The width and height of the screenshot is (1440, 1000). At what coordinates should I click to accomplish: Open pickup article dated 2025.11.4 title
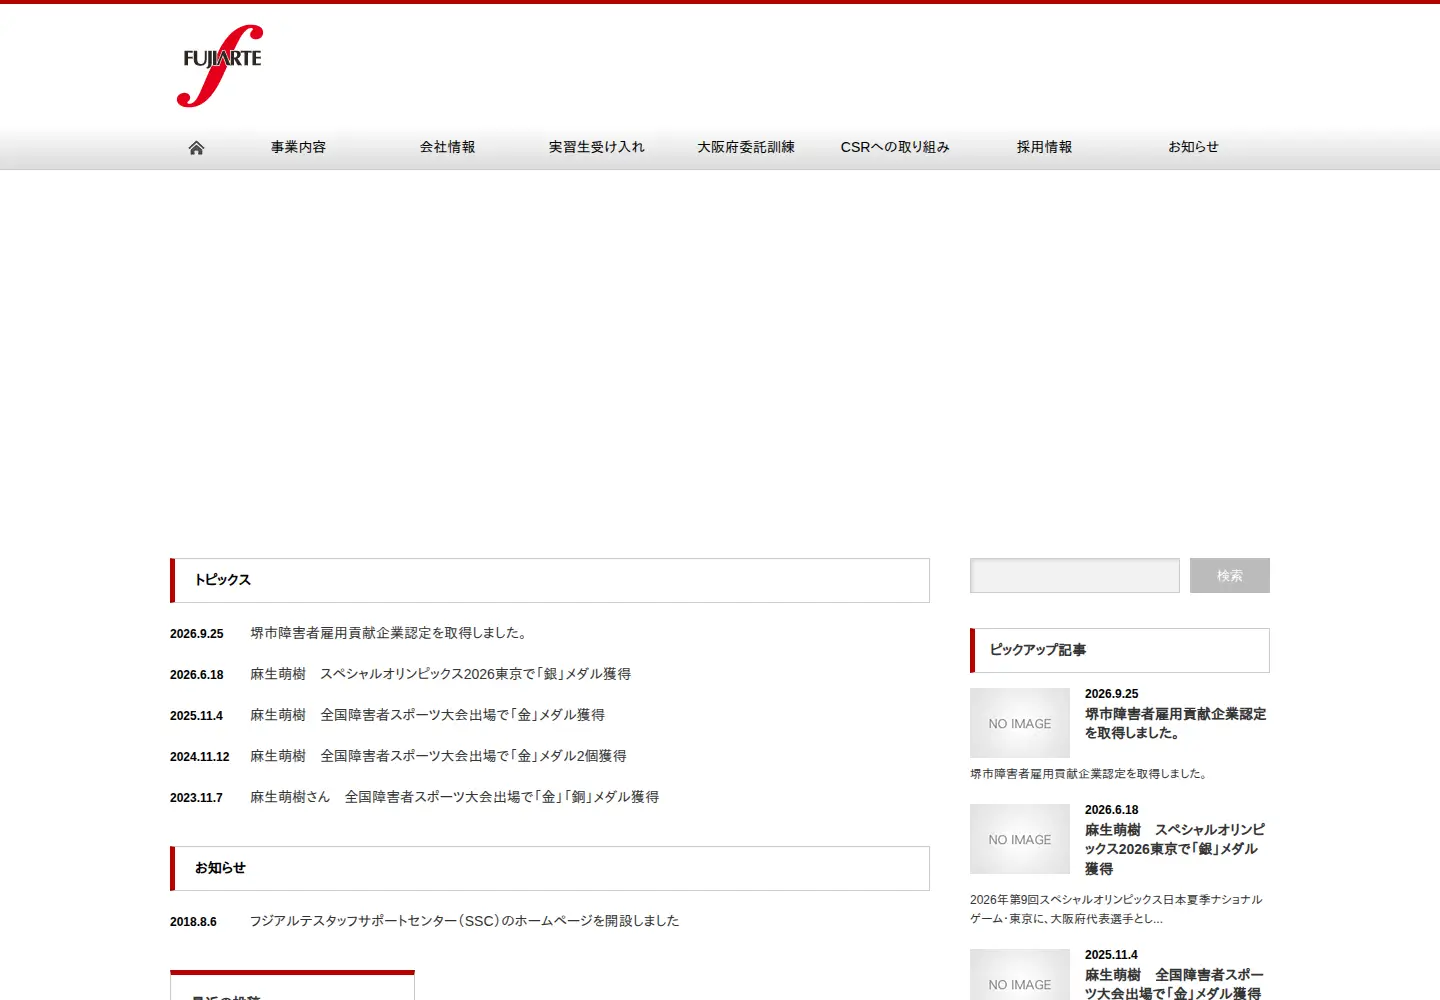coord(1174,984)
